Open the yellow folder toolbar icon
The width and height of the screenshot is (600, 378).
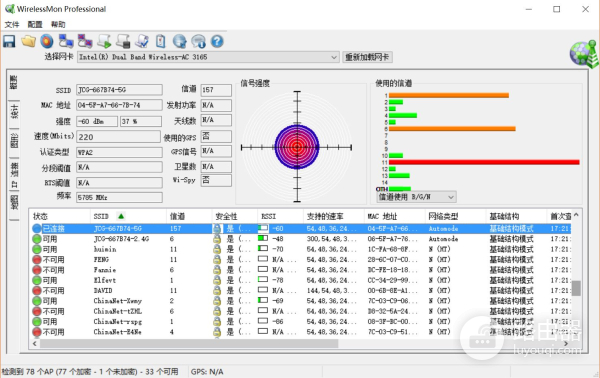click(x=28, y=41)
